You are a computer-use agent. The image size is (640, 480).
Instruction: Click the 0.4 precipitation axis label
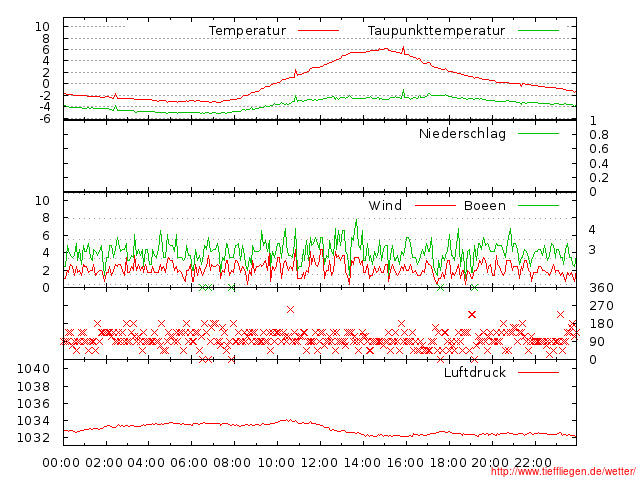click(x=599, y=164)
